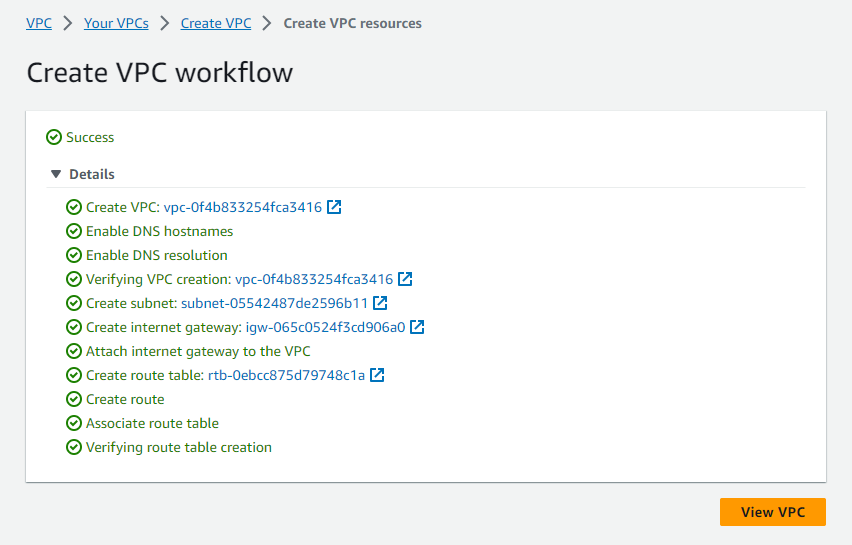The image size is (852, 545).
Task: Return to Create VPC breadcrumb
Action: coord(215,23)
